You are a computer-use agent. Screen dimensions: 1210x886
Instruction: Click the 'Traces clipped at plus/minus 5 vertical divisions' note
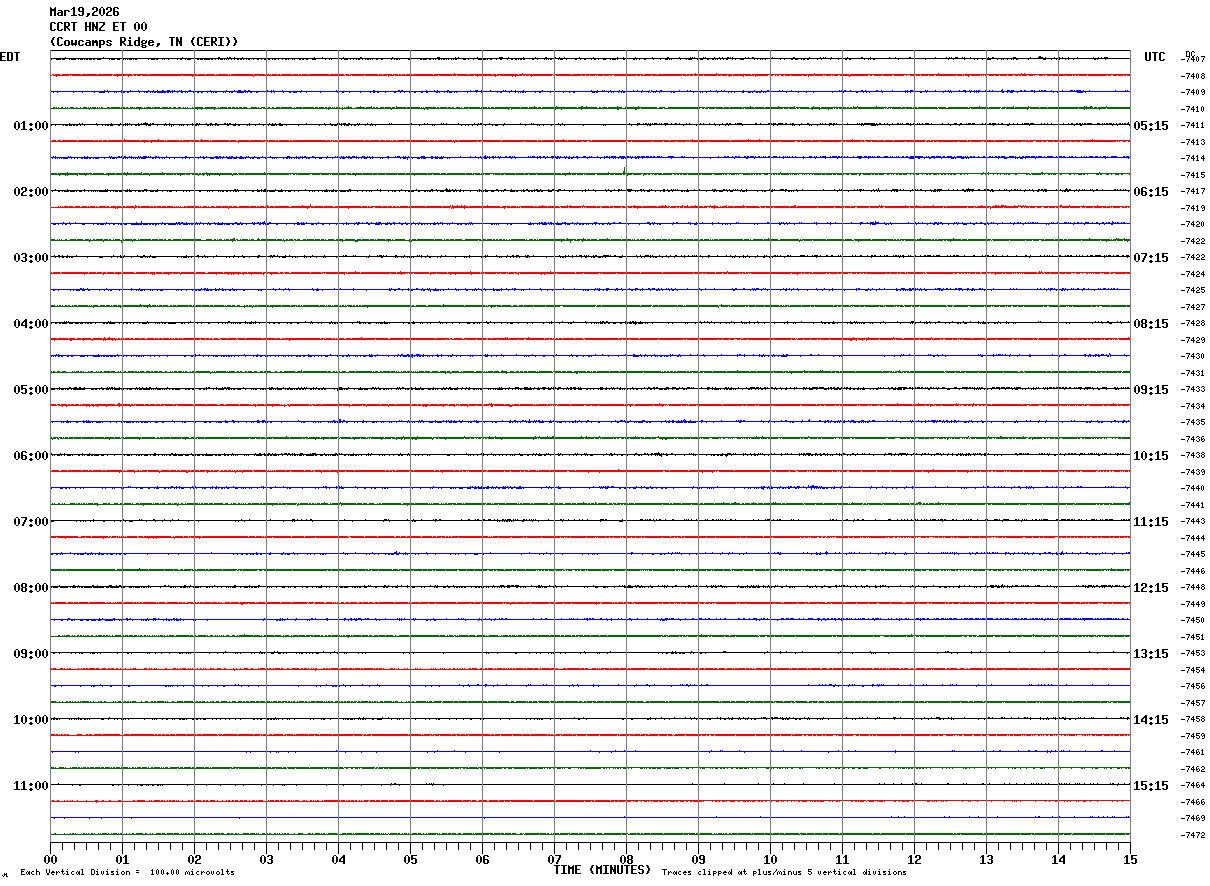click(784, 873)
